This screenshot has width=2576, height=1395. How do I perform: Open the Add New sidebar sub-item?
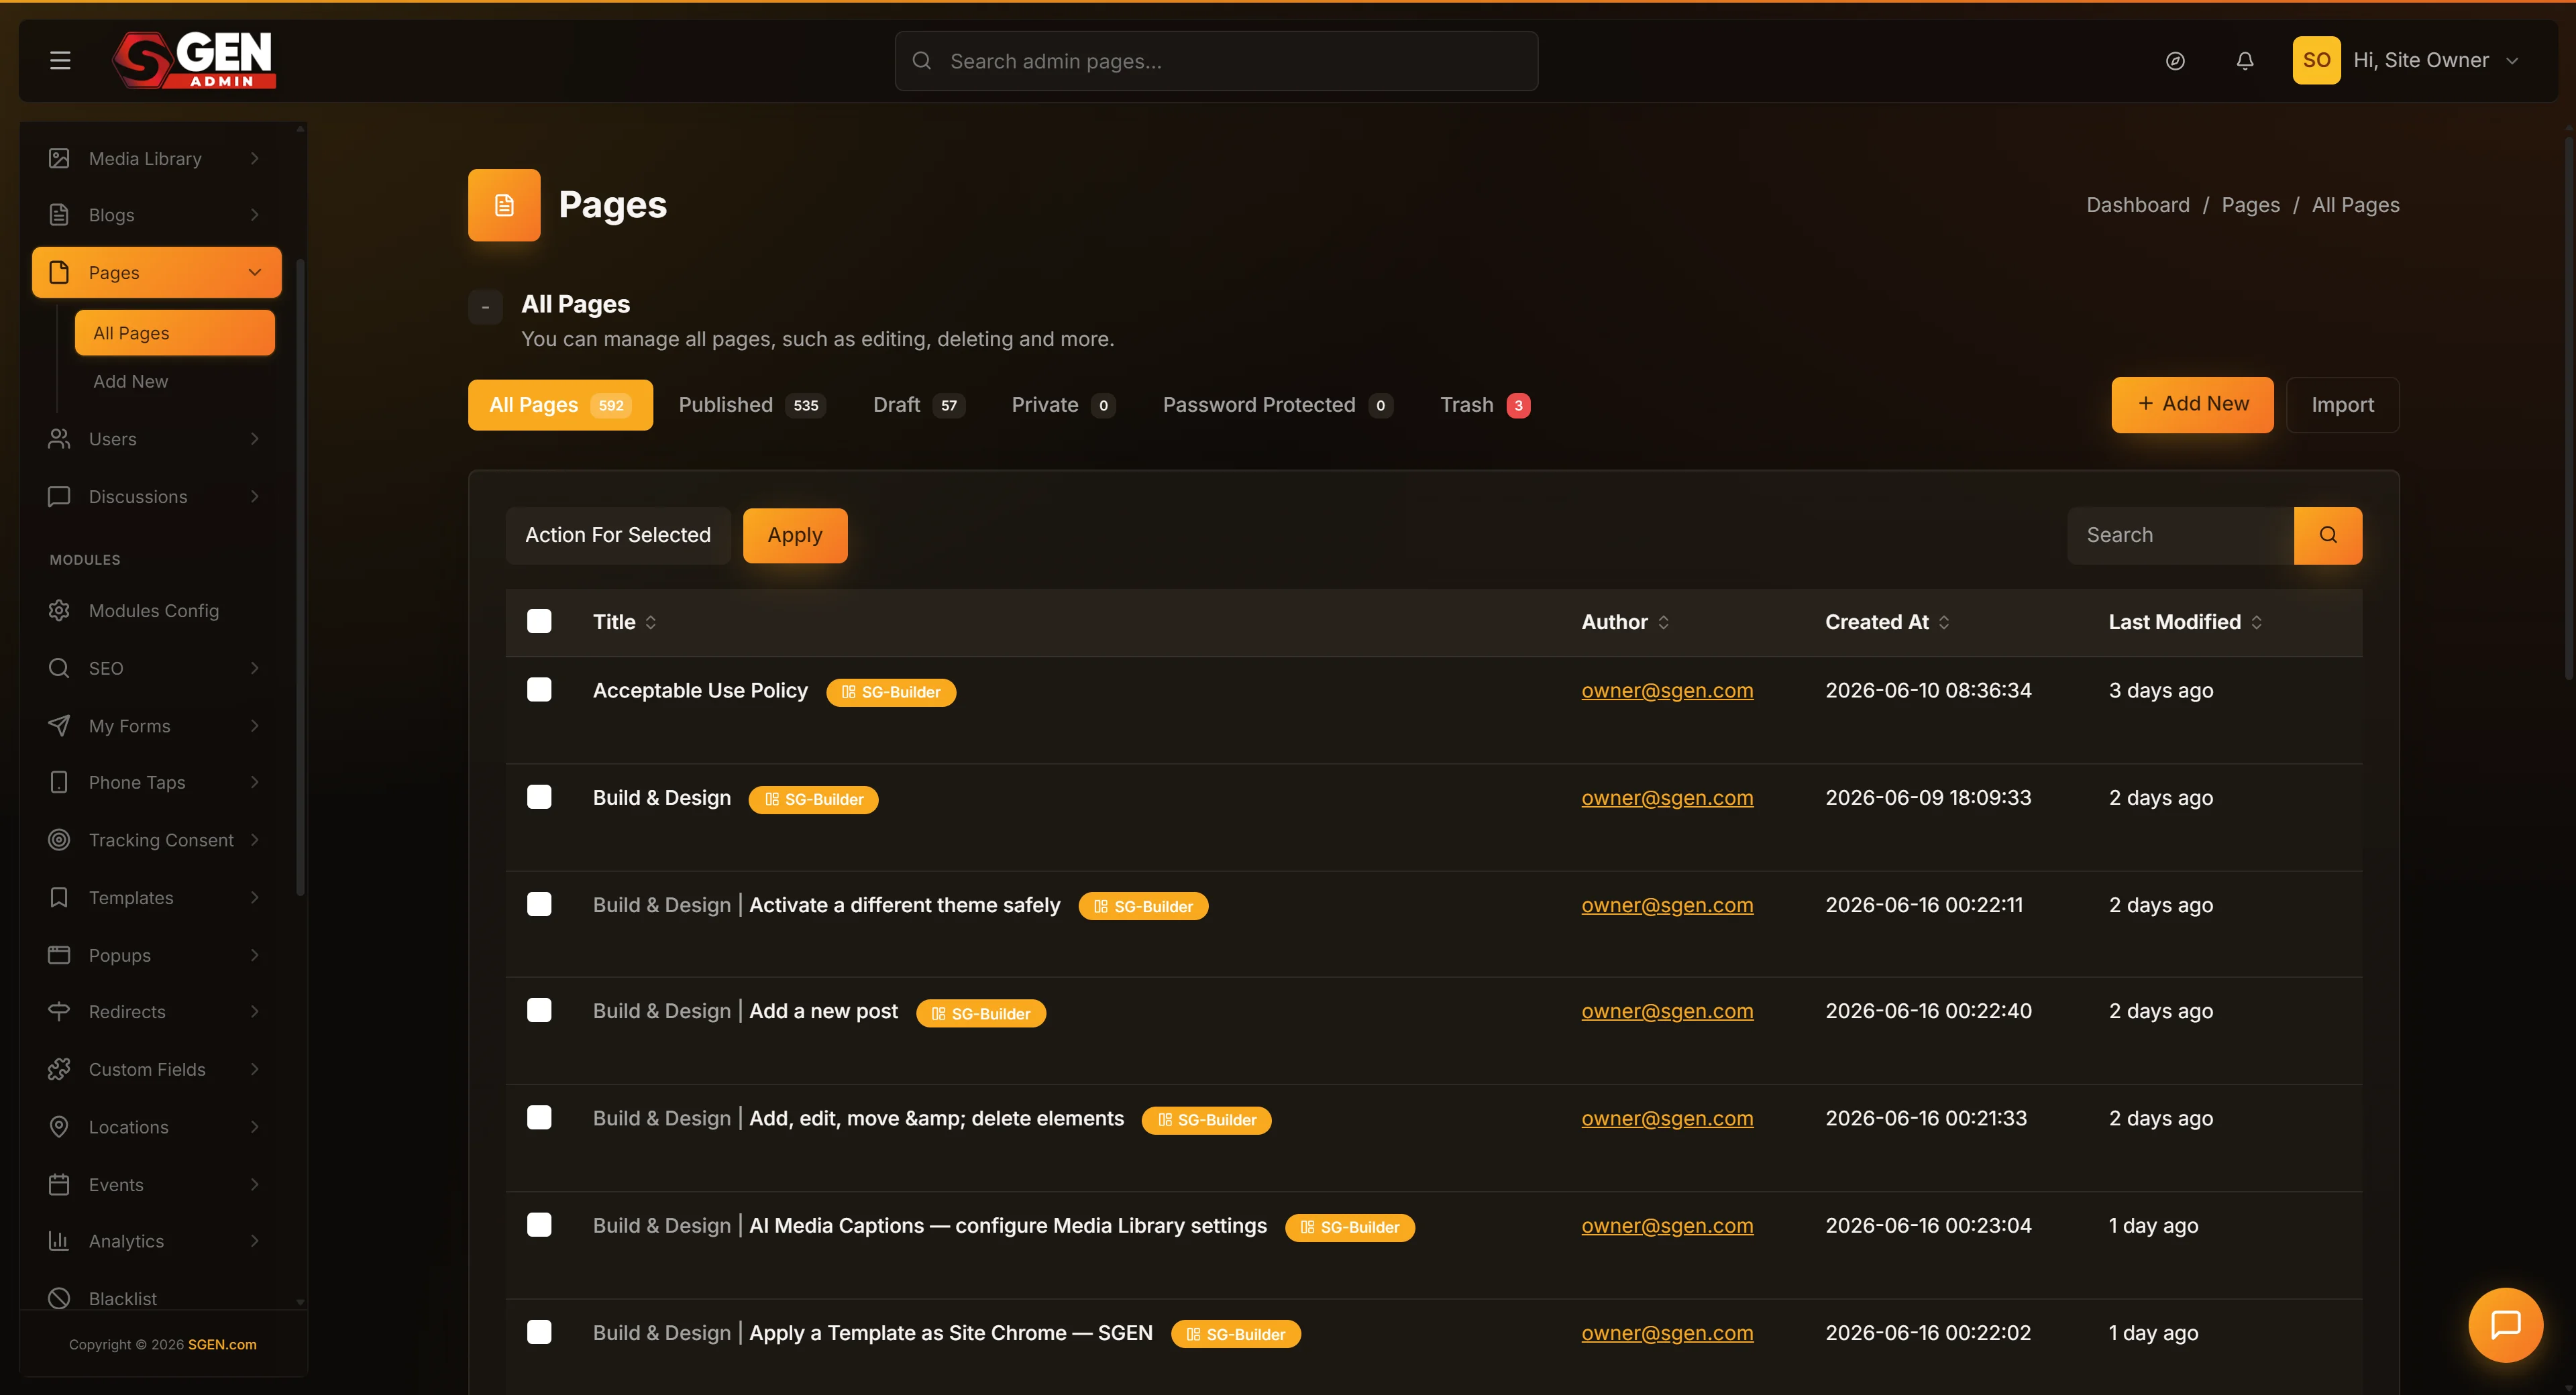(x=130, y=381)
